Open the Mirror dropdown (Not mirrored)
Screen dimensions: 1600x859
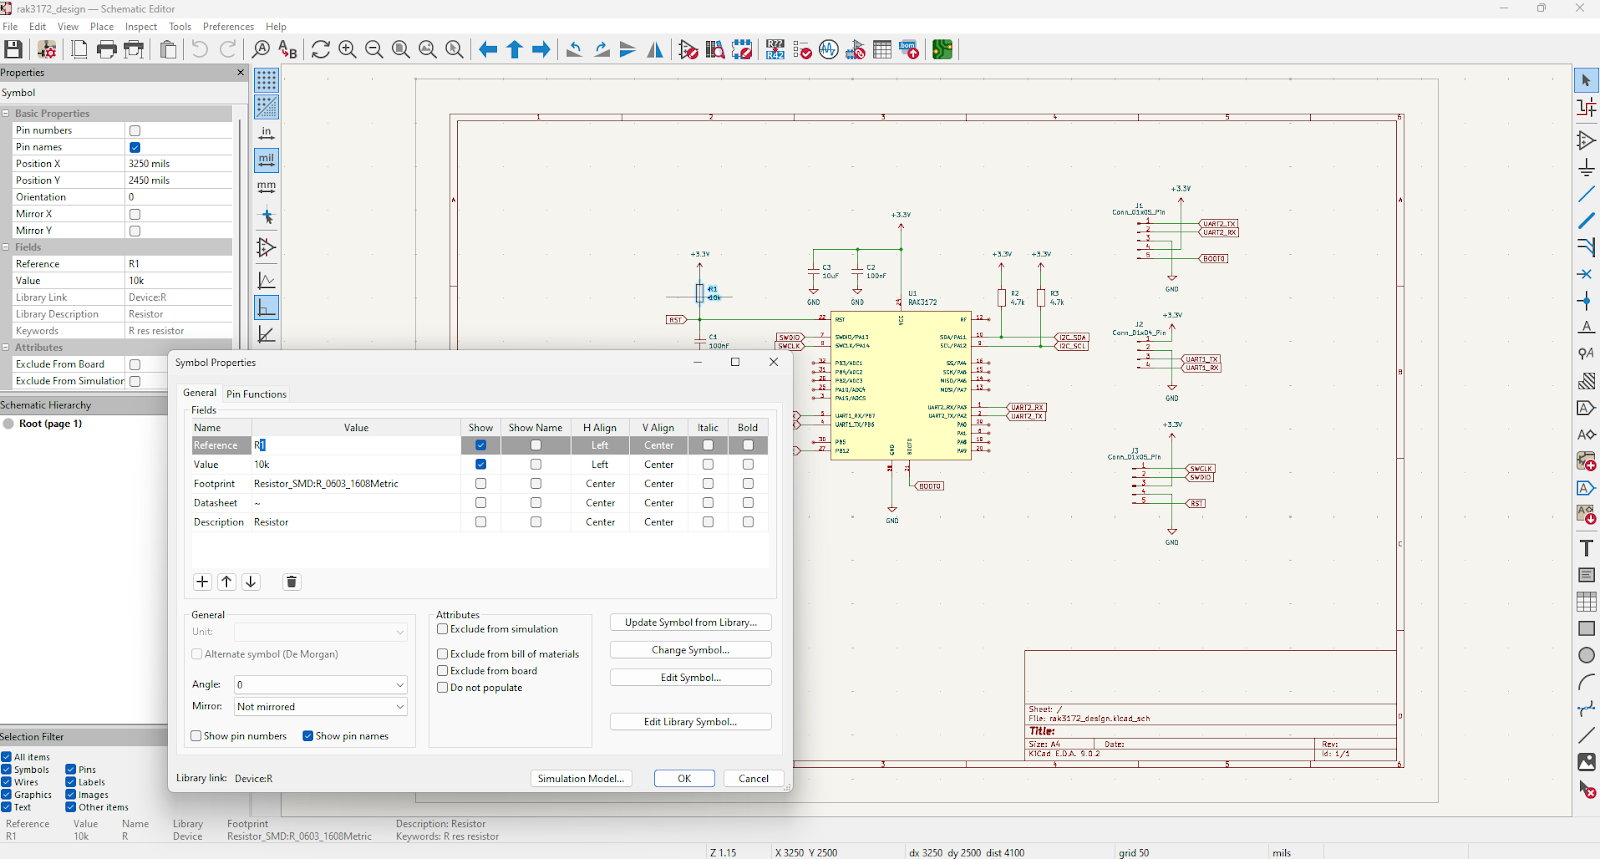point(320,707)
